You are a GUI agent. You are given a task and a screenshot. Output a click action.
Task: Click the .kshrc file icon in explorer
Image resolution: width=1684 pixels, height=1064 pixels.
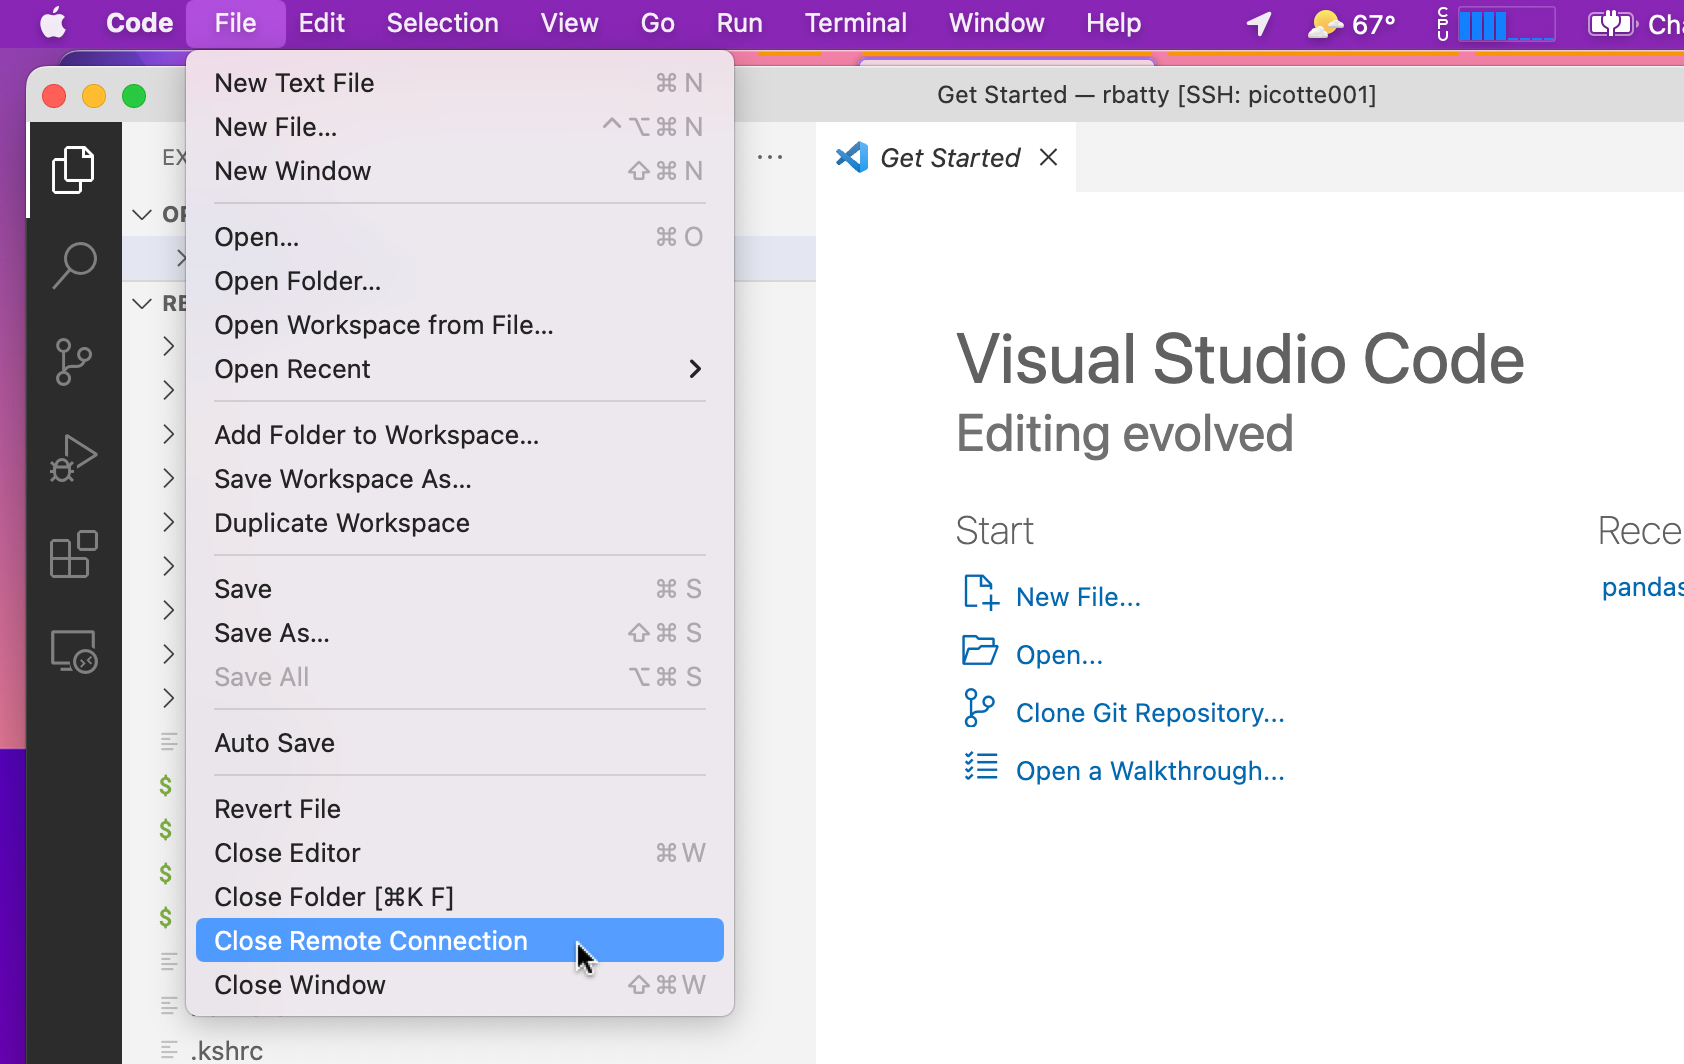click(x=170, y=1050)
